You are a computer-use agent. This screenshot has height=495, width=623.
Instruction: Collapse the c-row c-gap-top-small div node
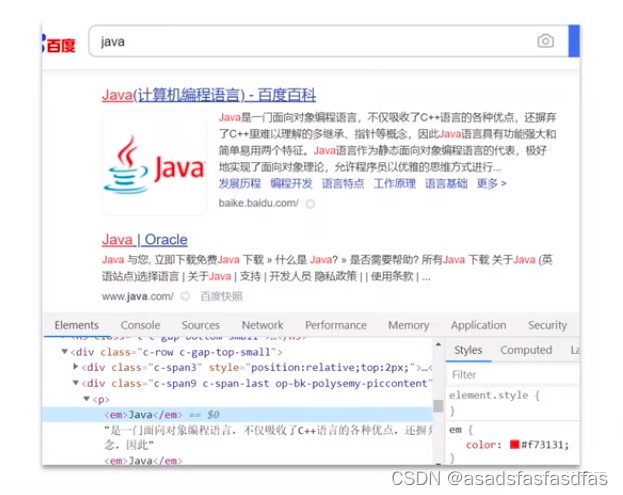(x=65, y=351)
